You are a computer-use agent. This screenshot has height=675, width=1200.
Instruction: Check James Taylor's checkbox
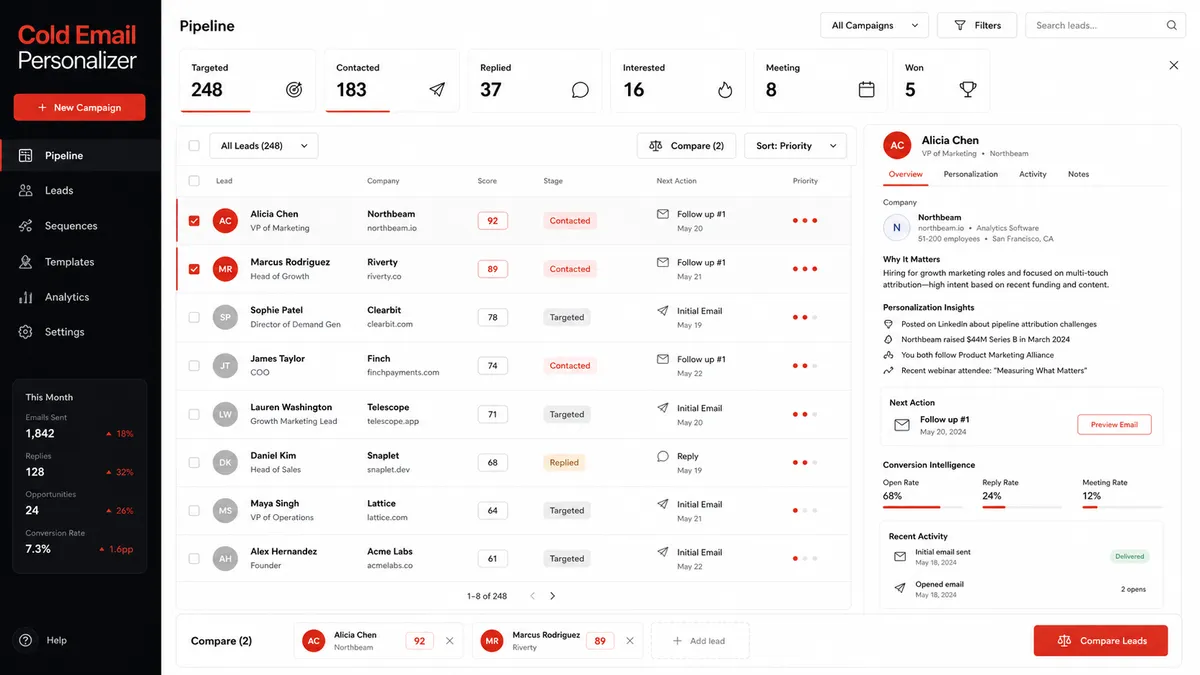194,366
